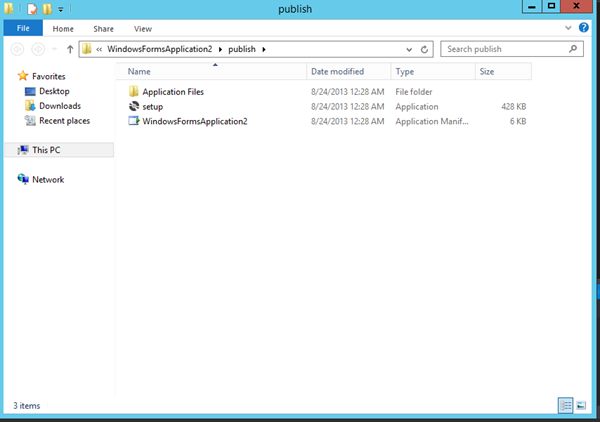The height and width of the screenshot is (422, 600).
Task: Open the Quick Access Toolbar customize dropdown
Action: (60, 9)
